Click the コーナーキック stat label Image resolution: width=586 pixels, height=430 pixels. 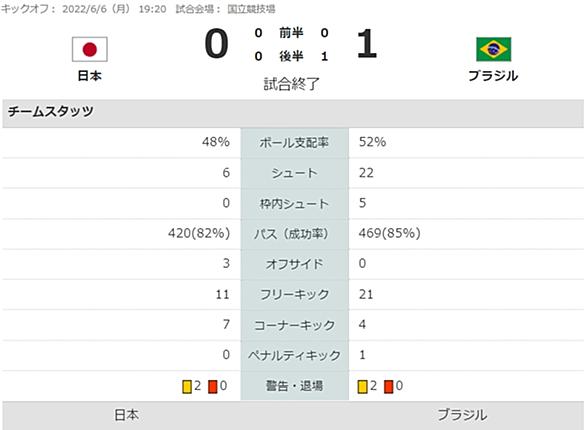point(294,325)
